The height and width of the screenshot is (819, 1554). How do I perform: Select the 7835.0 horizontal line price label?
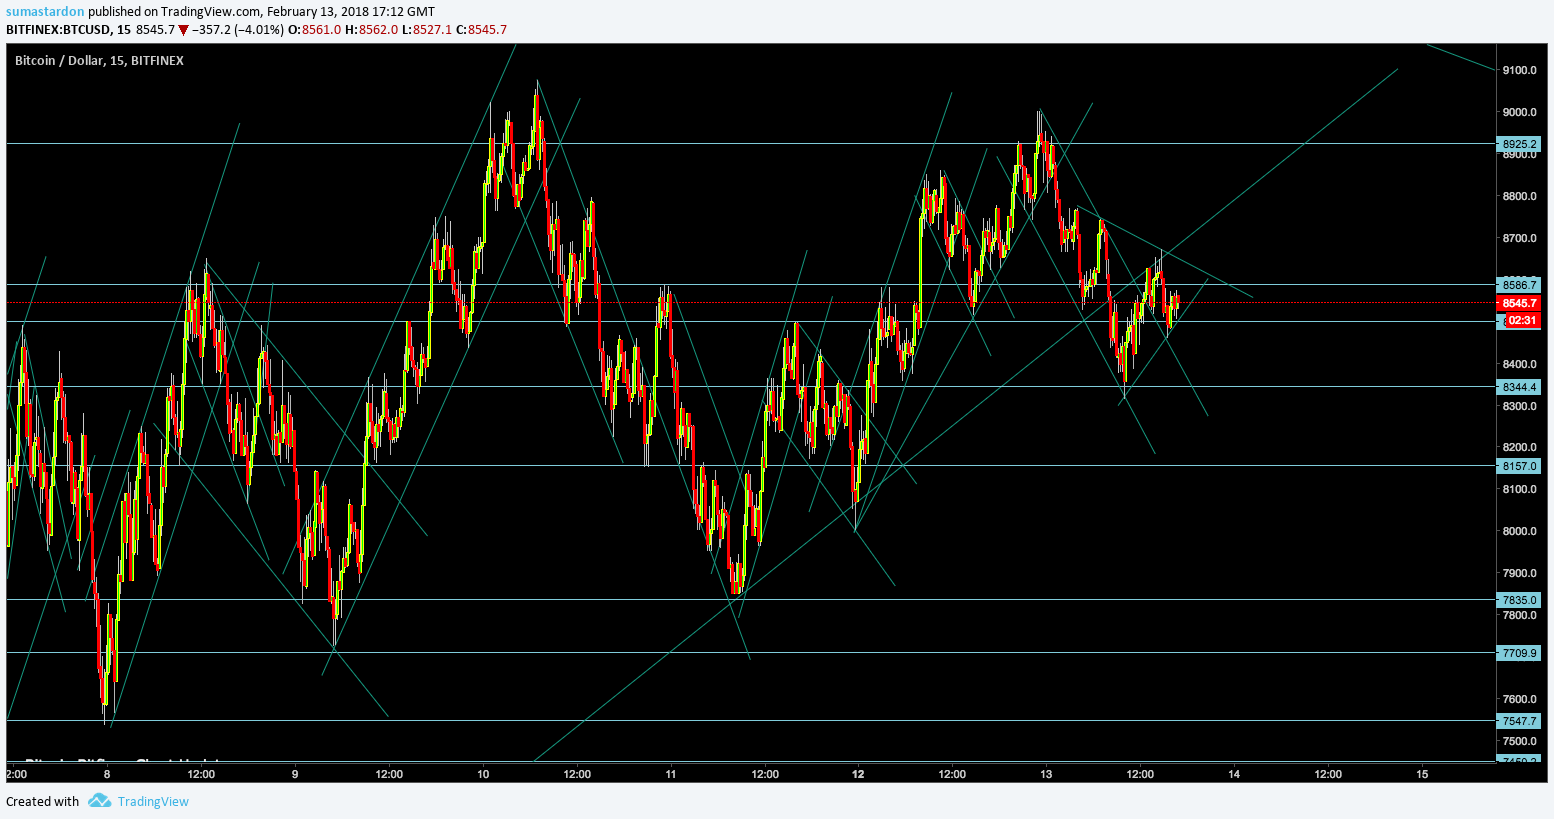click(1520, 600)
